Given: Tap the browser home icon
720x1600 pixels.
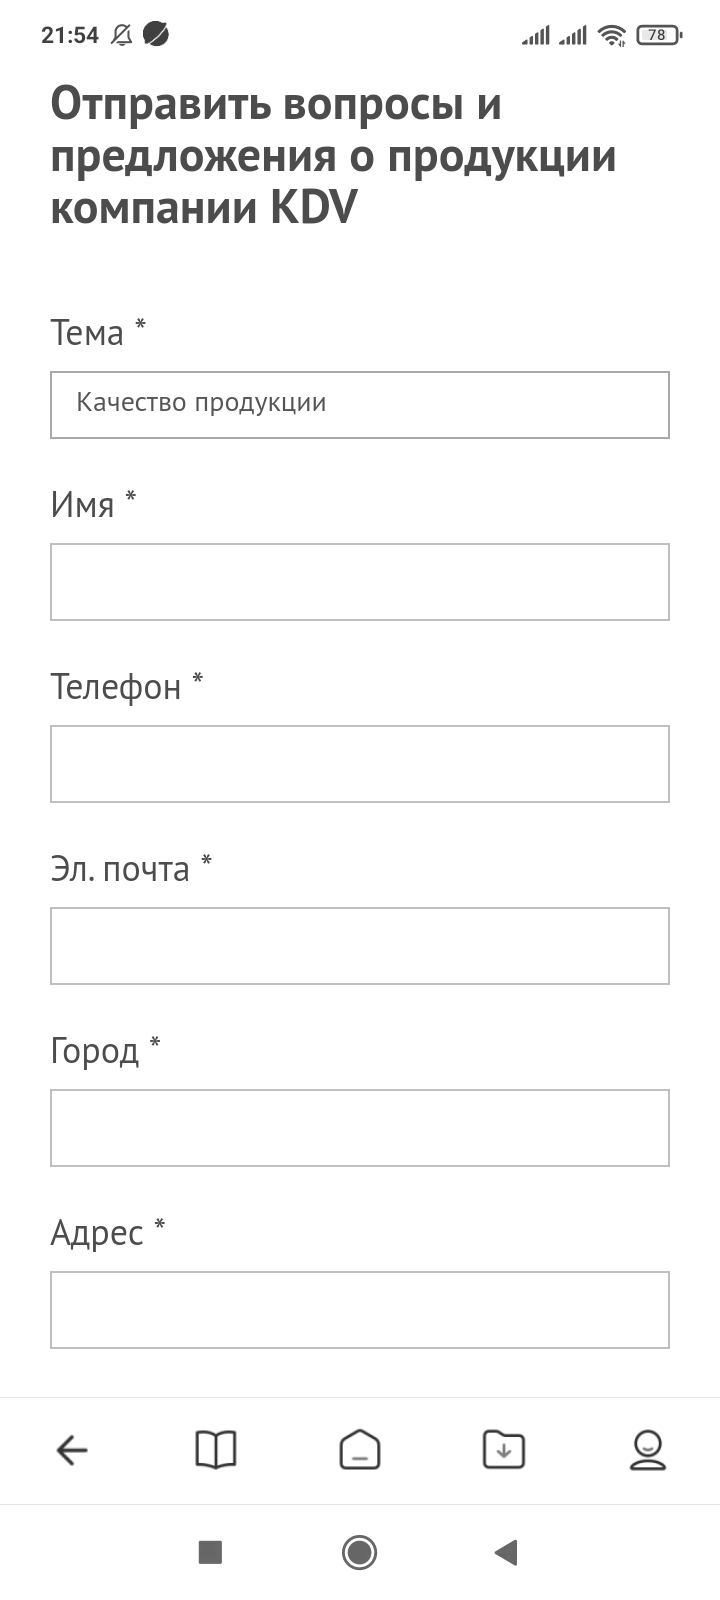Looking at the screenshot, I should pyautogui.click(x=360, y=1450).
